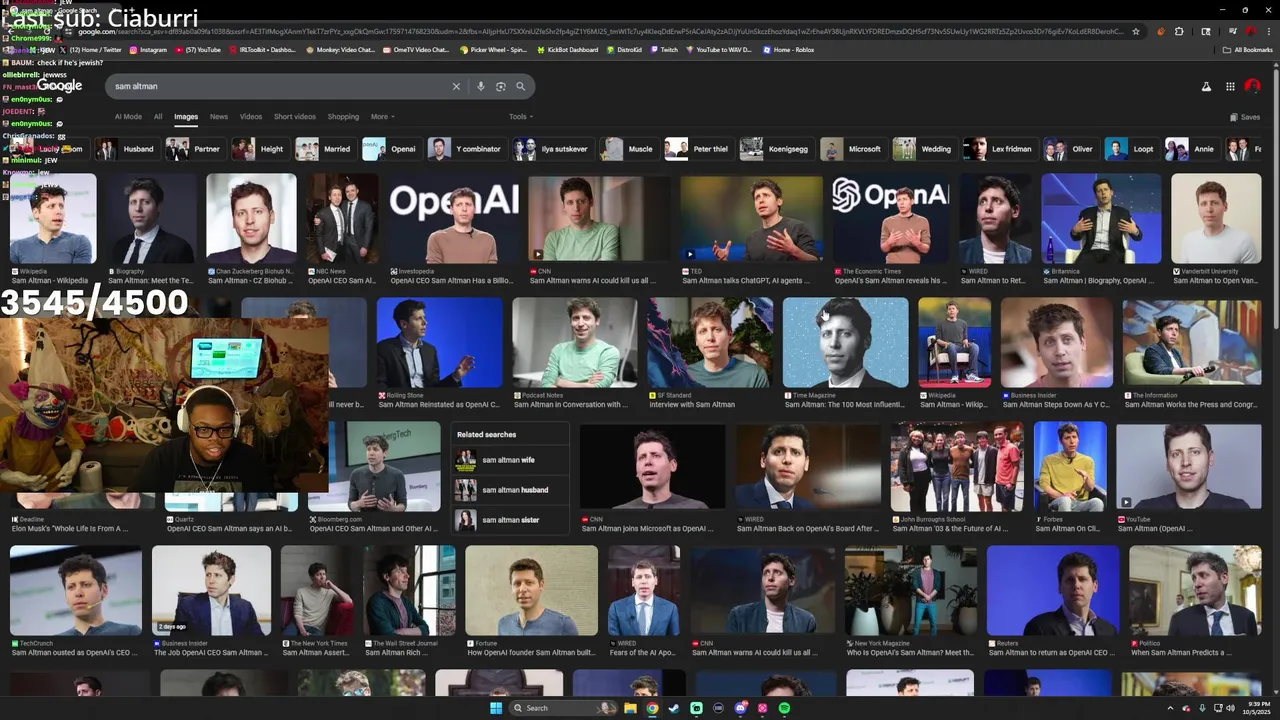Open the Britannica Biography image result
This screenshot has width=1280, height=720.
[x=1101, y=218]
